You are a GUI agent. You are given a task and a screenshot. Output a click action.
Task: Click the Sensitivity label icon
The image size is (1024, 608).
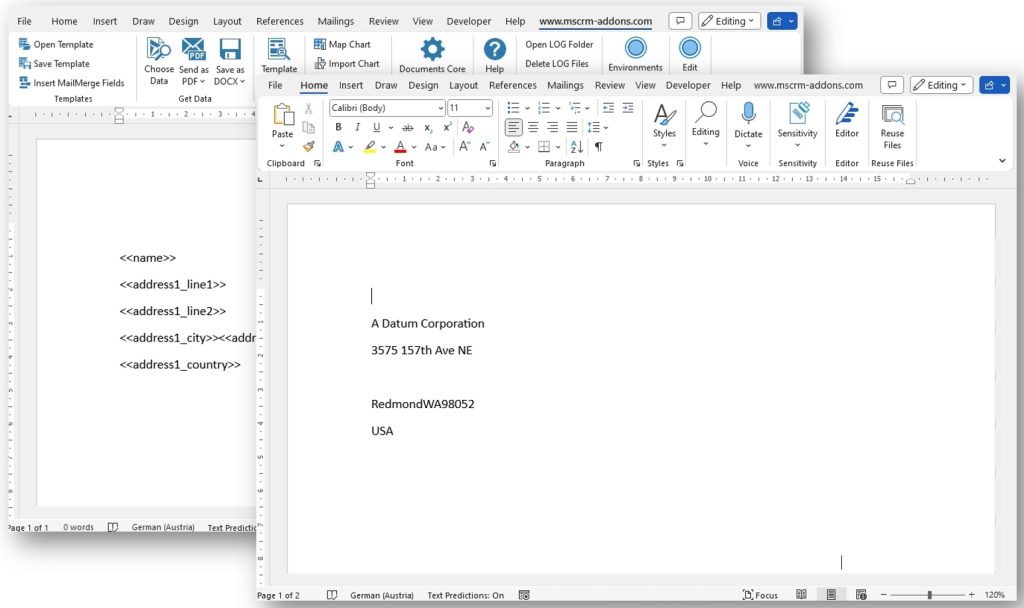click(x=797, y=113)
